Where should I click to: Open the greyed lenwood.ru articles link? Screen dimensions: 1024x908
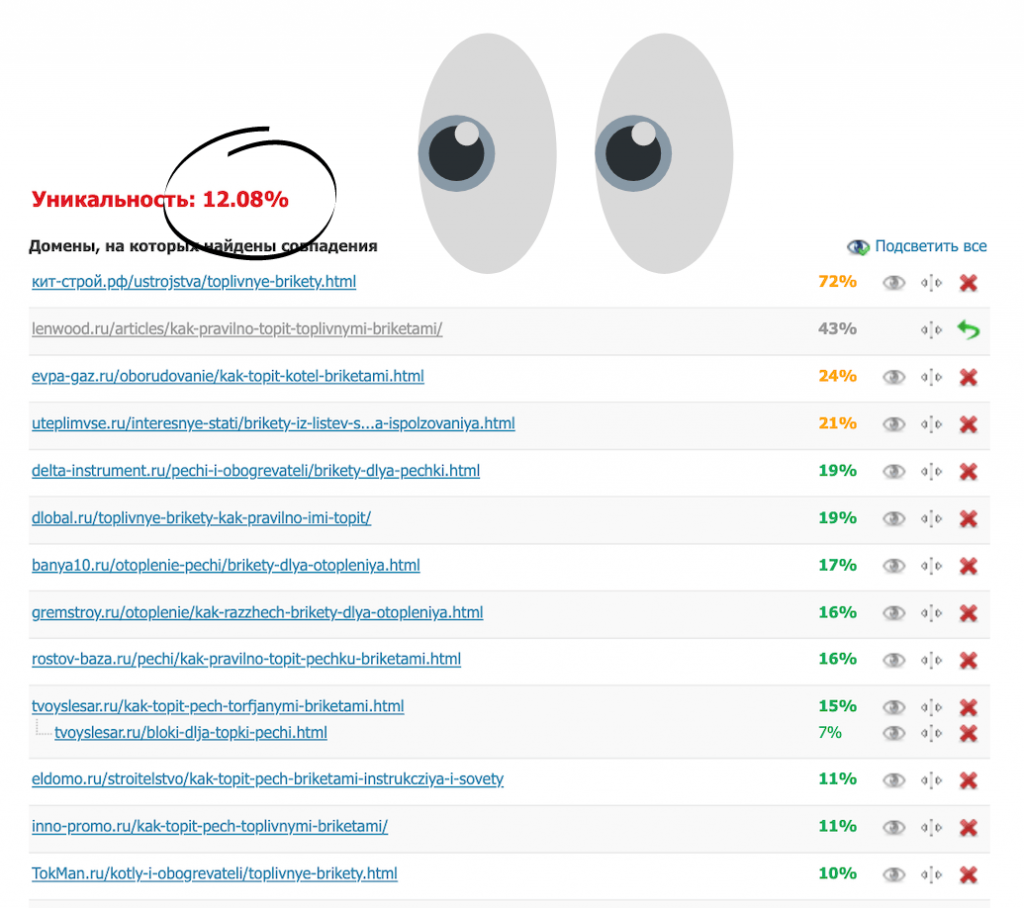pos(237,329)
